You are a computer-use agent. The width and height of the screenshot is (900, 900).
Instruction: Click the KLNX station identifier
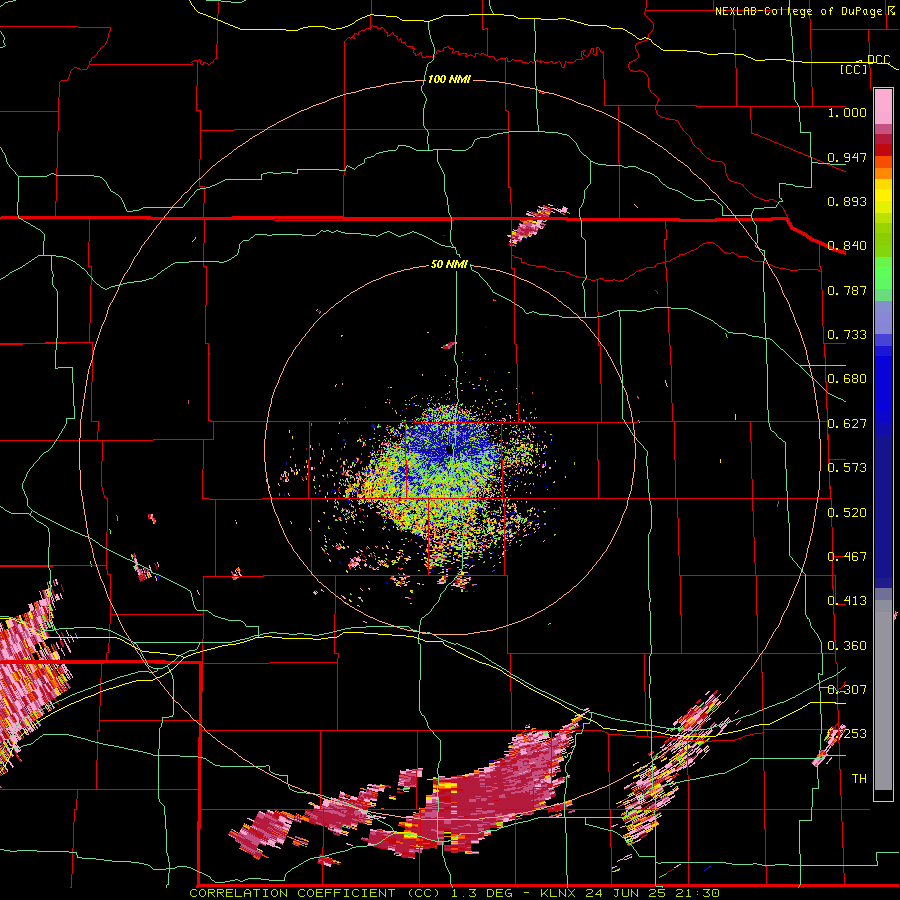tap(560, 893)
